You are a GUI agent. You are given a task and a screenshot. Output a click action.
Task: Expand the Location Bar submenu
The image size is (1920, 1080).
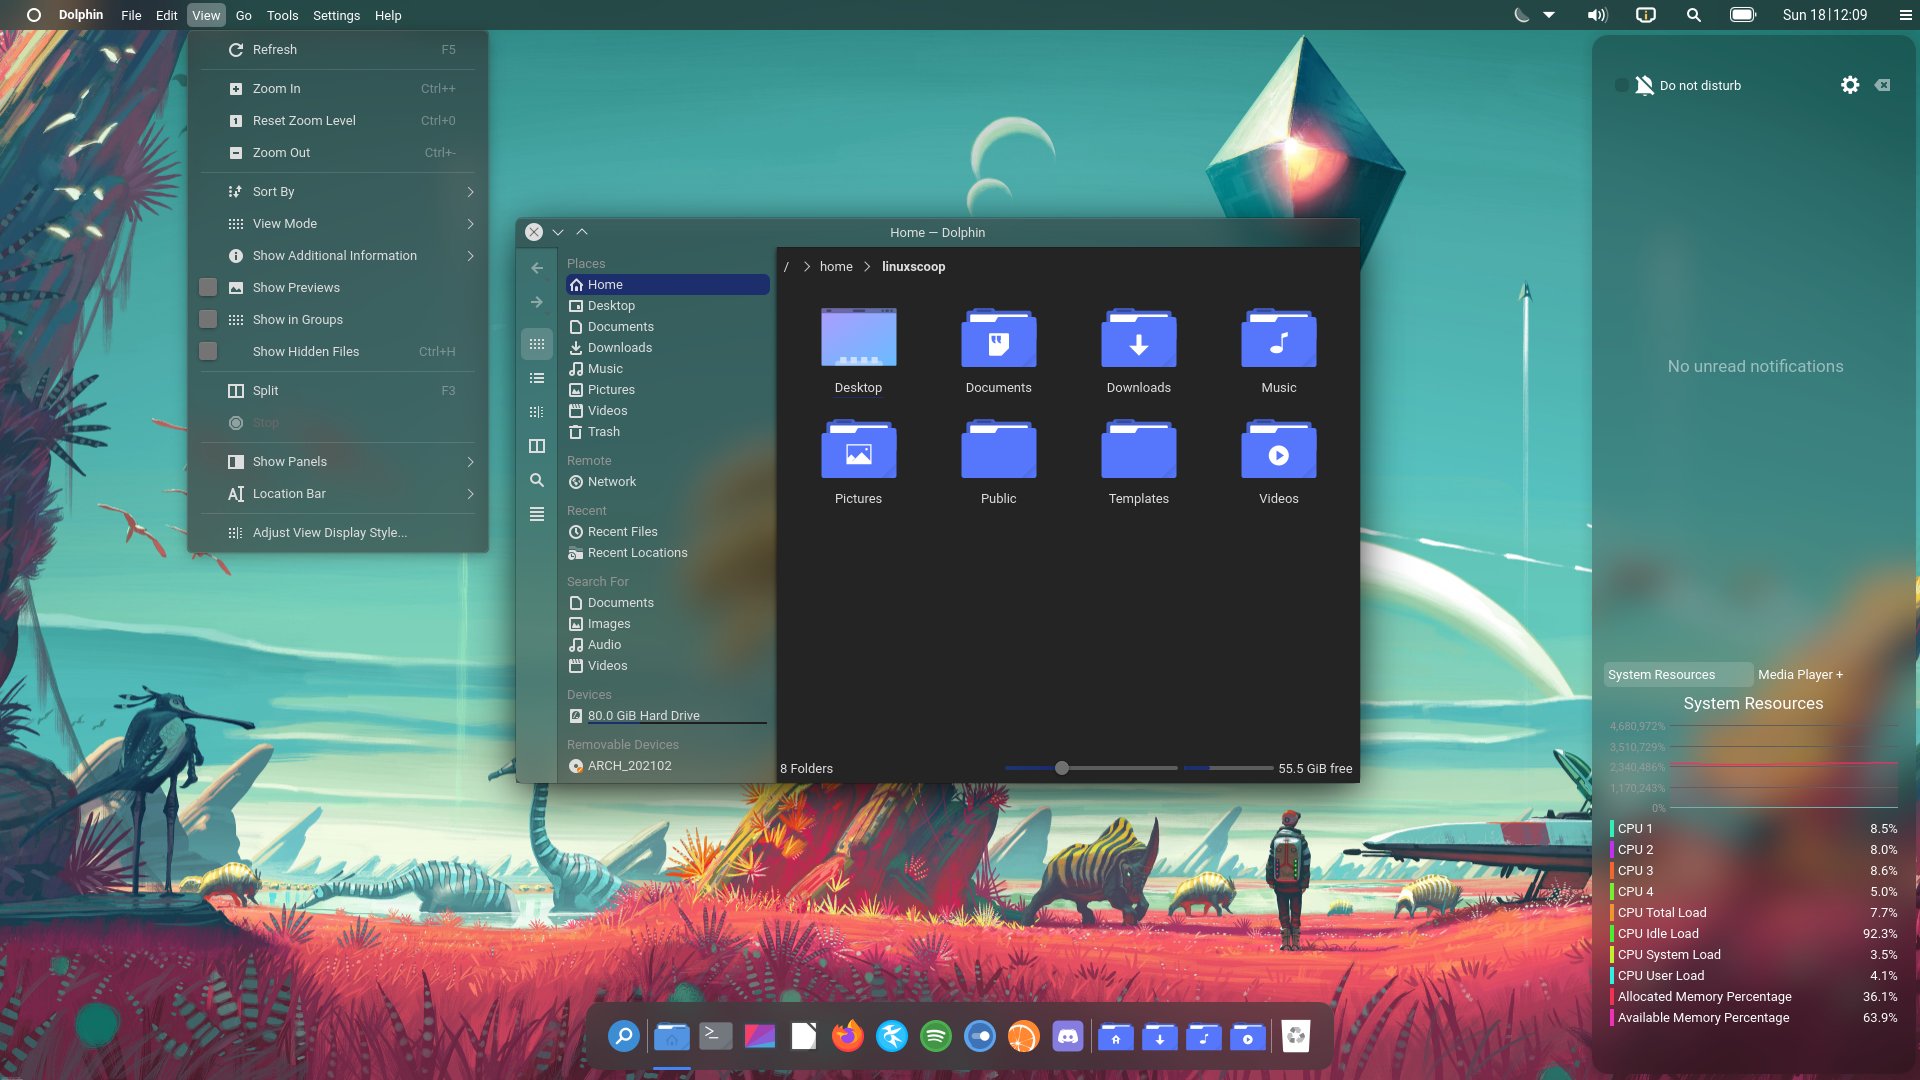point(338,493)
